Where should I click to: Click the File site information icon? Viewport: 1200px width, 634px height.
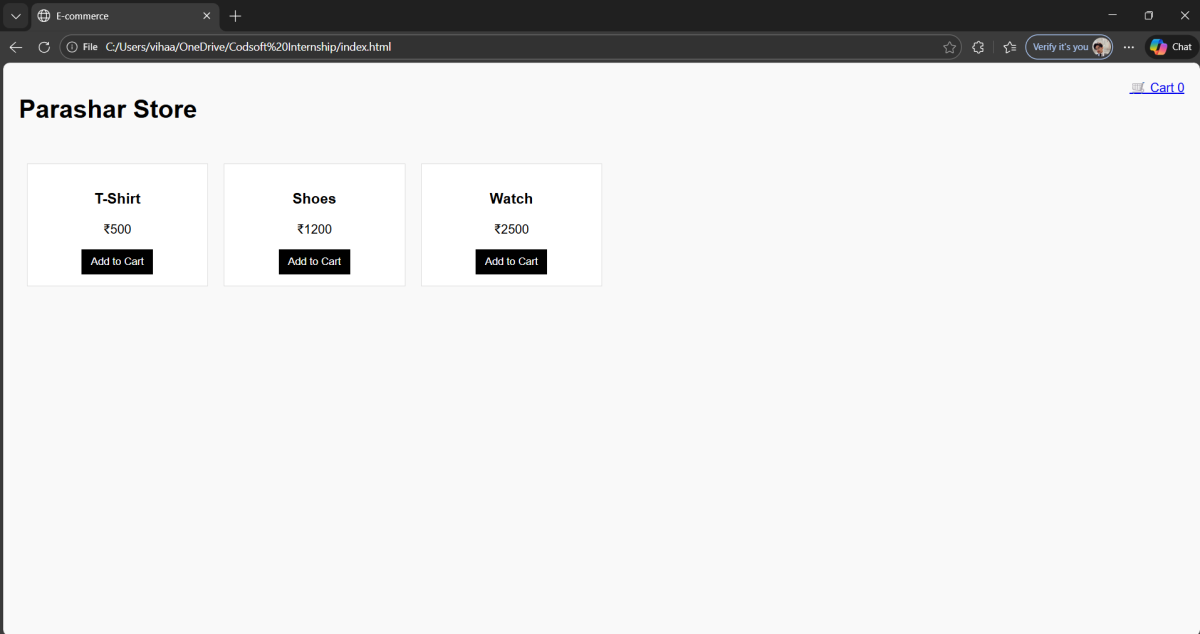click(73, 47)
